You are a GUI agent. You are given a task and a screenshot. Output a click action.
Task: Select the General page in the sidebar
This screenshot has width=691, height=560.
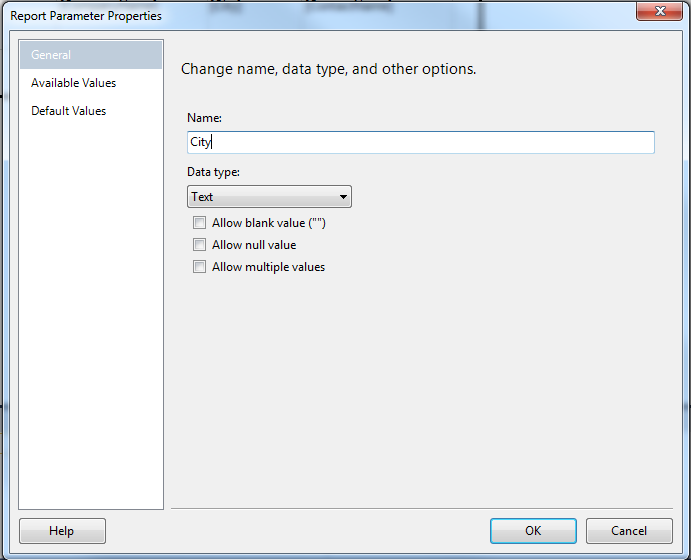tap(91, 55)
